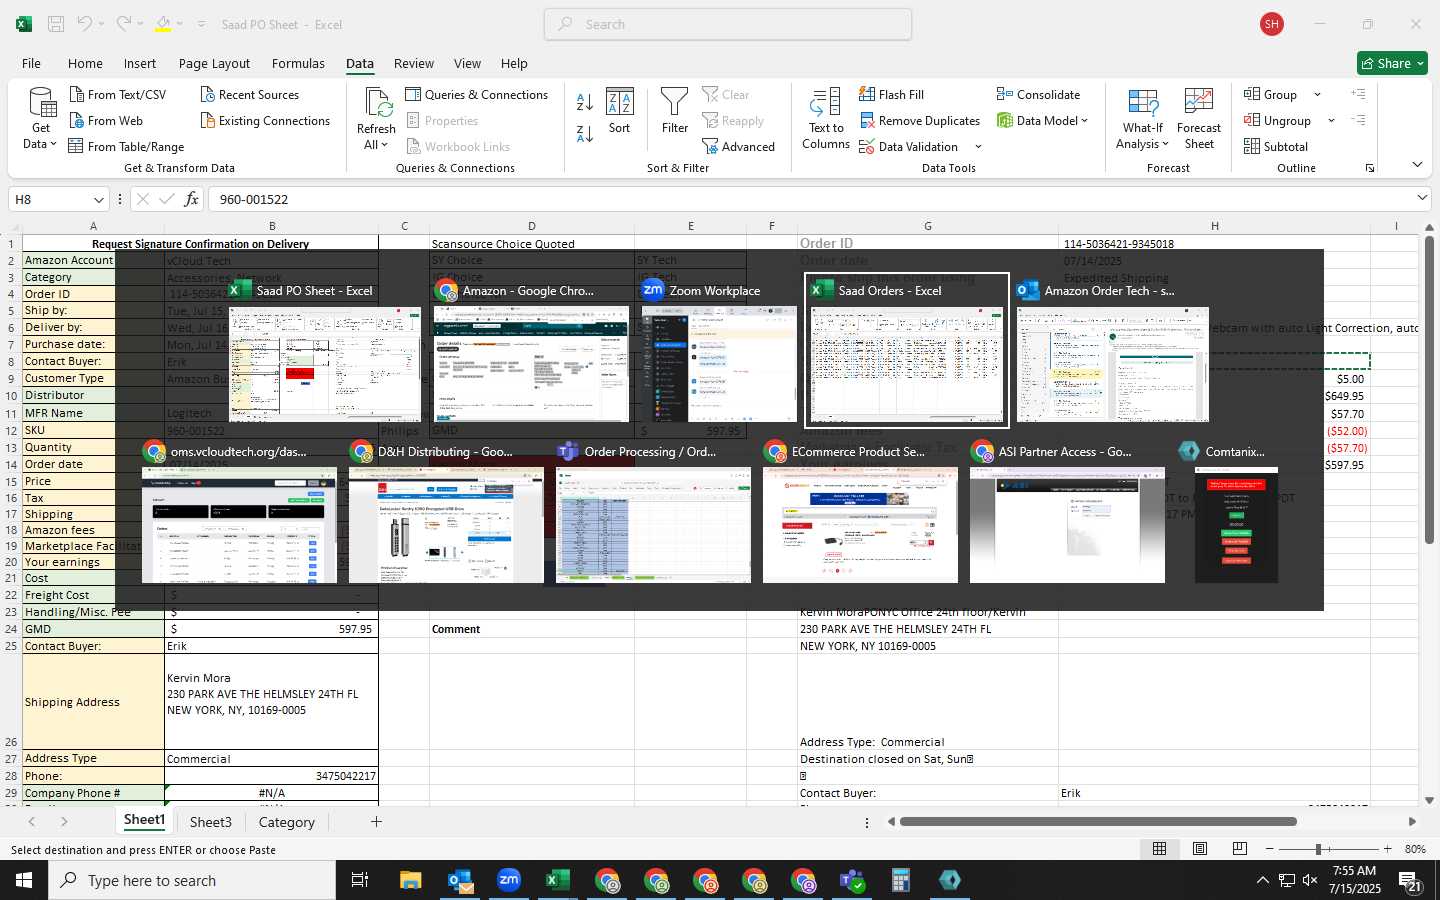The height and width of the screenshot is (900, 1440).
Task: Switch to Page Layout view in status bar
Action: click(1200, 849)
